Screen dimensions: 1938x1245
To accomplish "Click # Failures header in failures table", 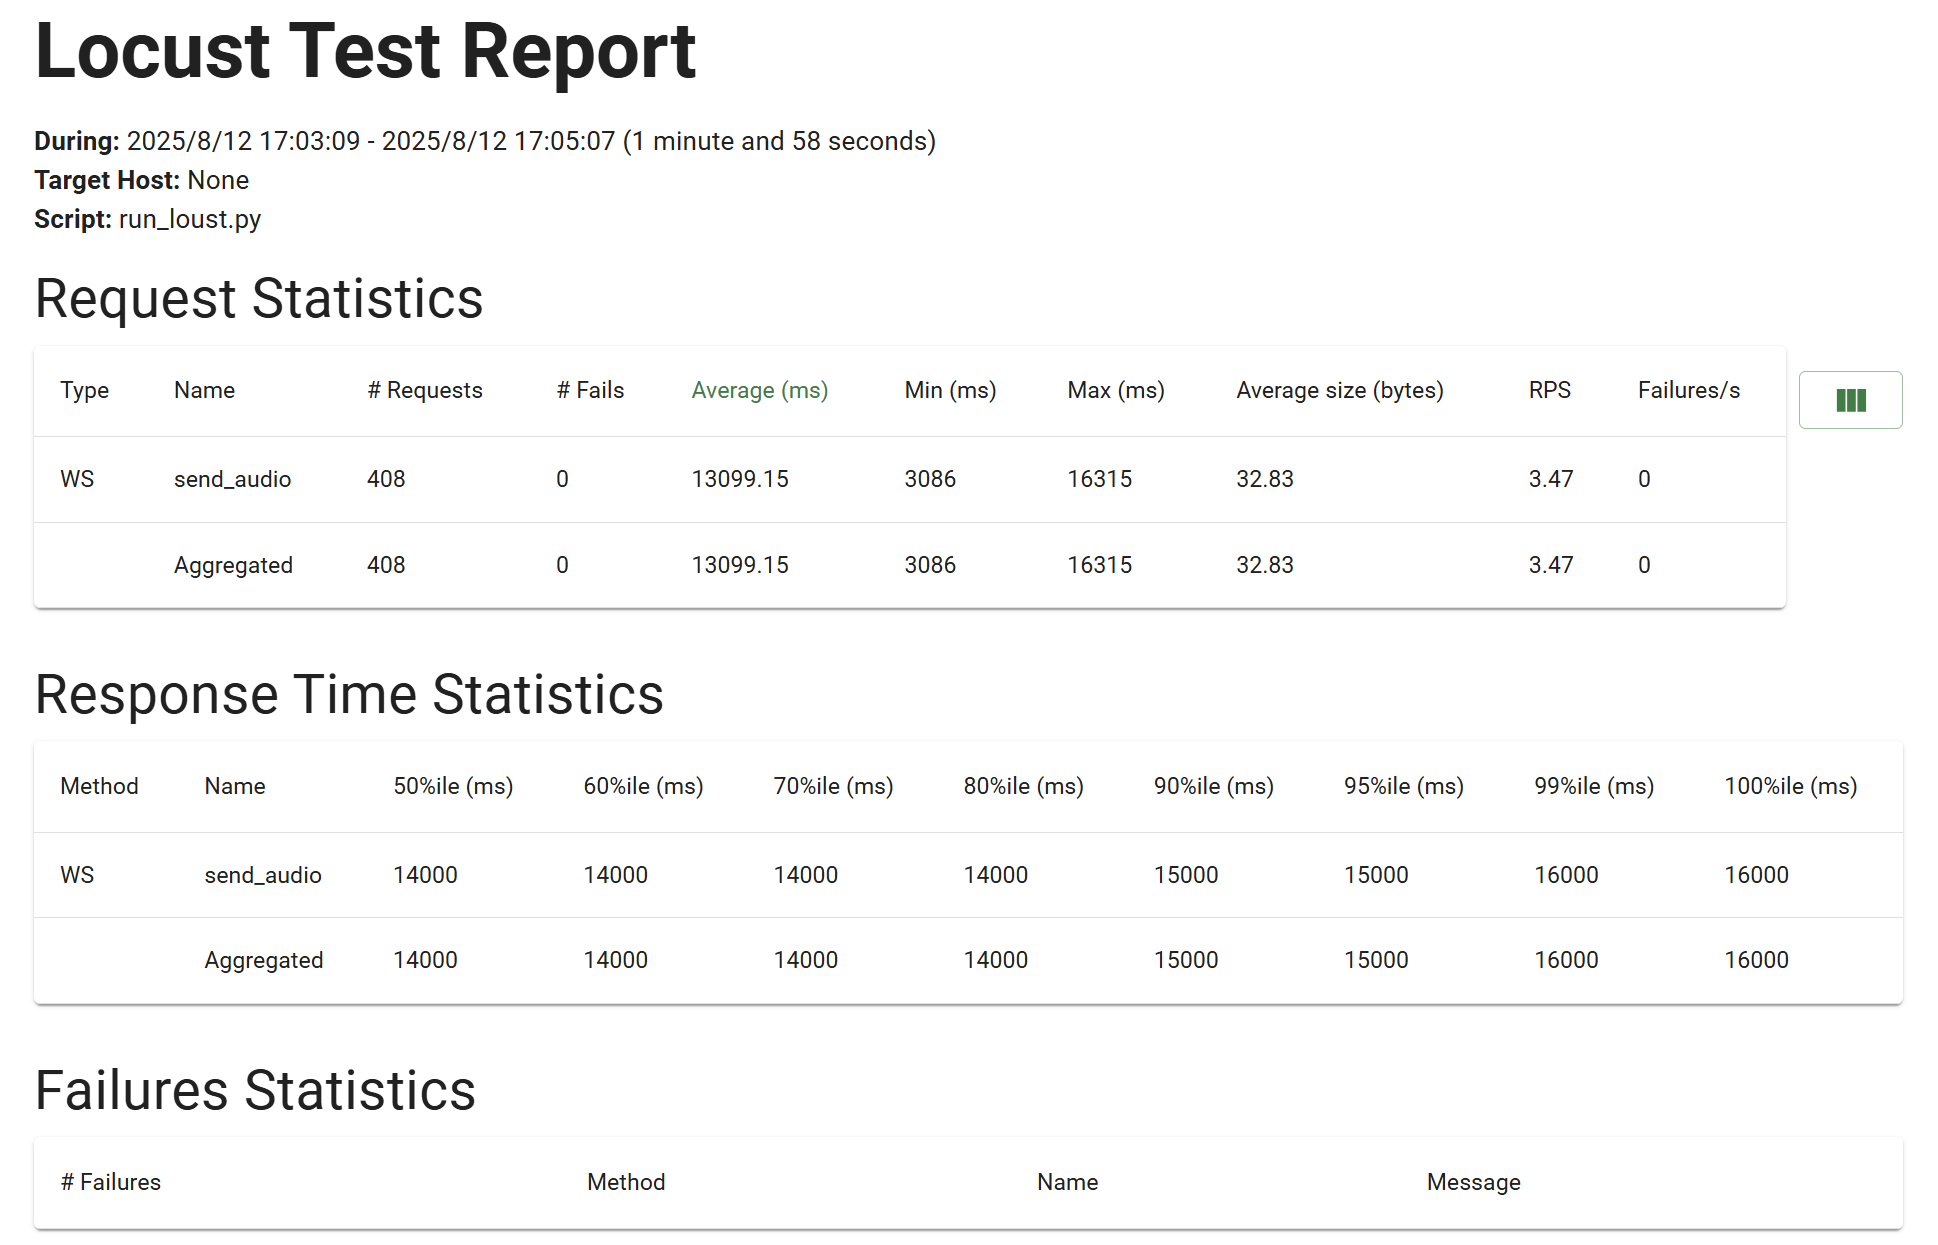I will 110,1182.
